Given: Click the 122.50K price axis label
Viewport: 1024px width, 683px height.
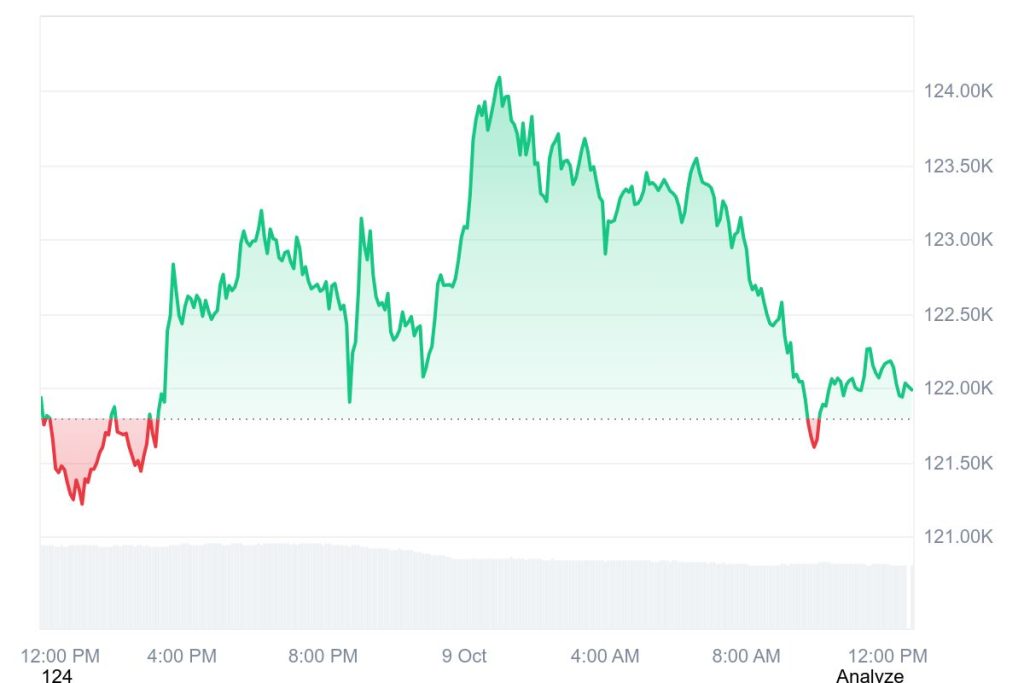Looking at the screenshot, I should coord(957,315).
